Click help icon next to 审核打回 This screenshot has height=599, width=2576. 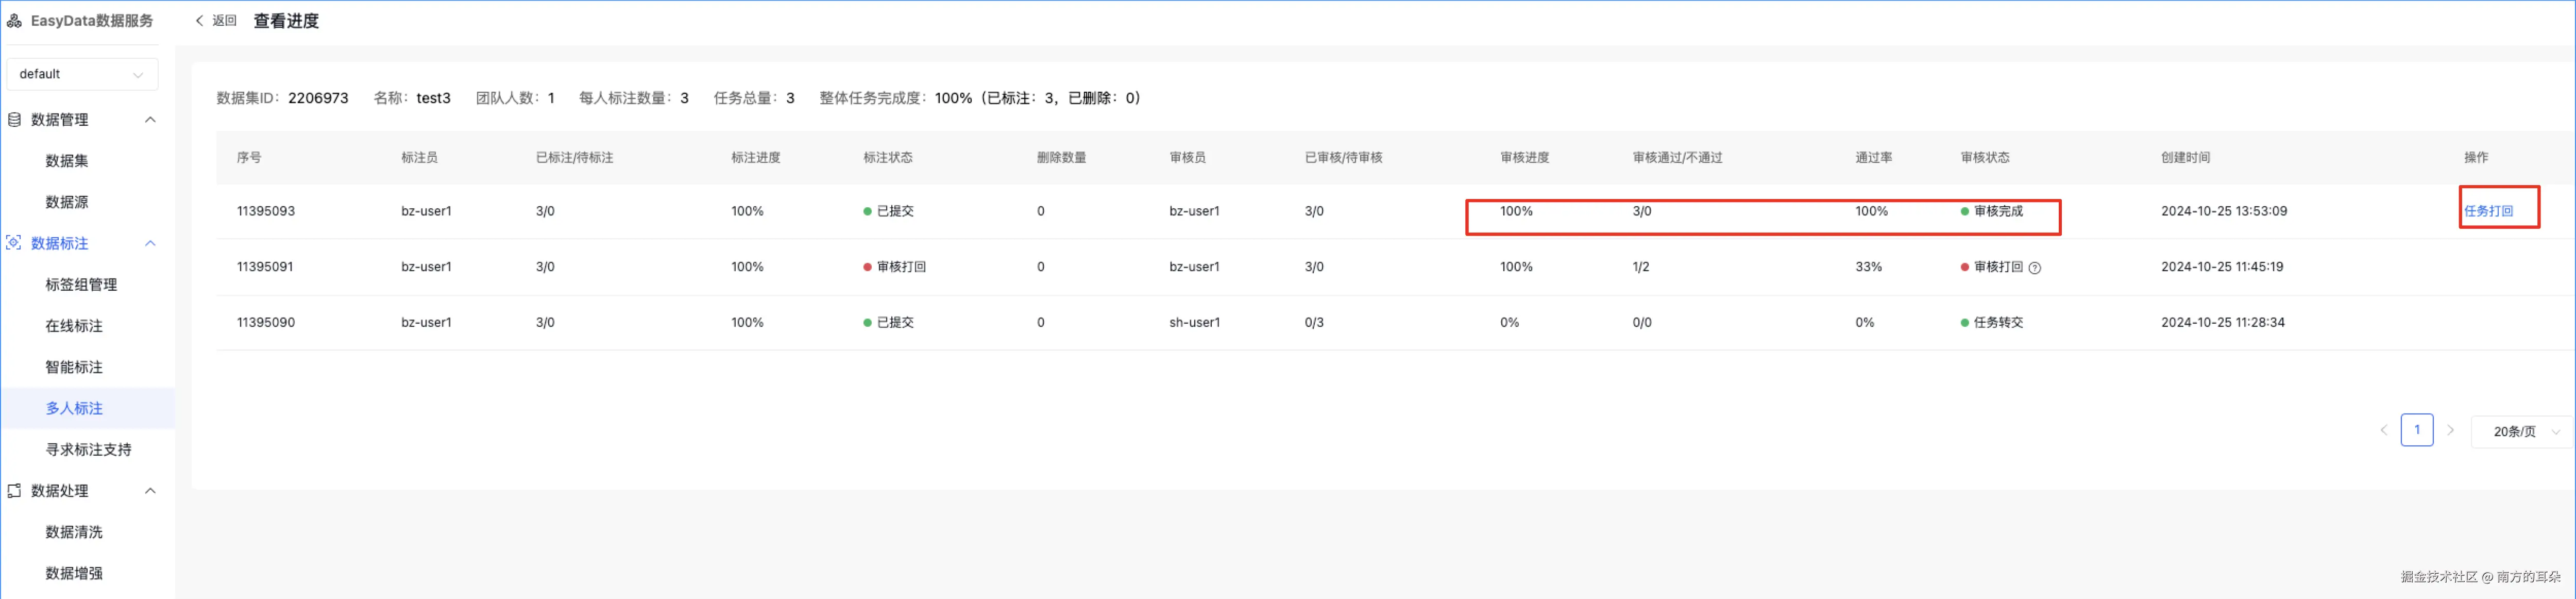pos(2034,268)
